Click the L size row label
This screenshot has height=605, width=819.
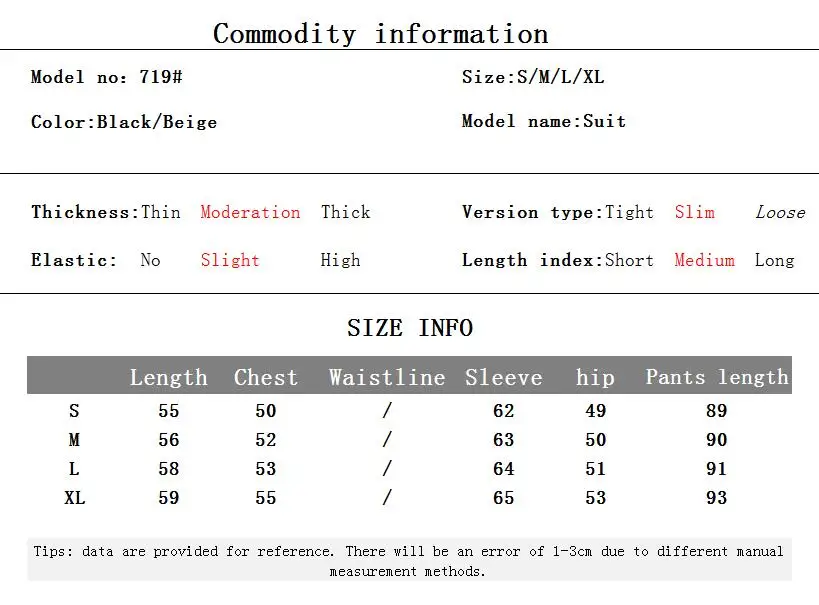tap(74, 469)
